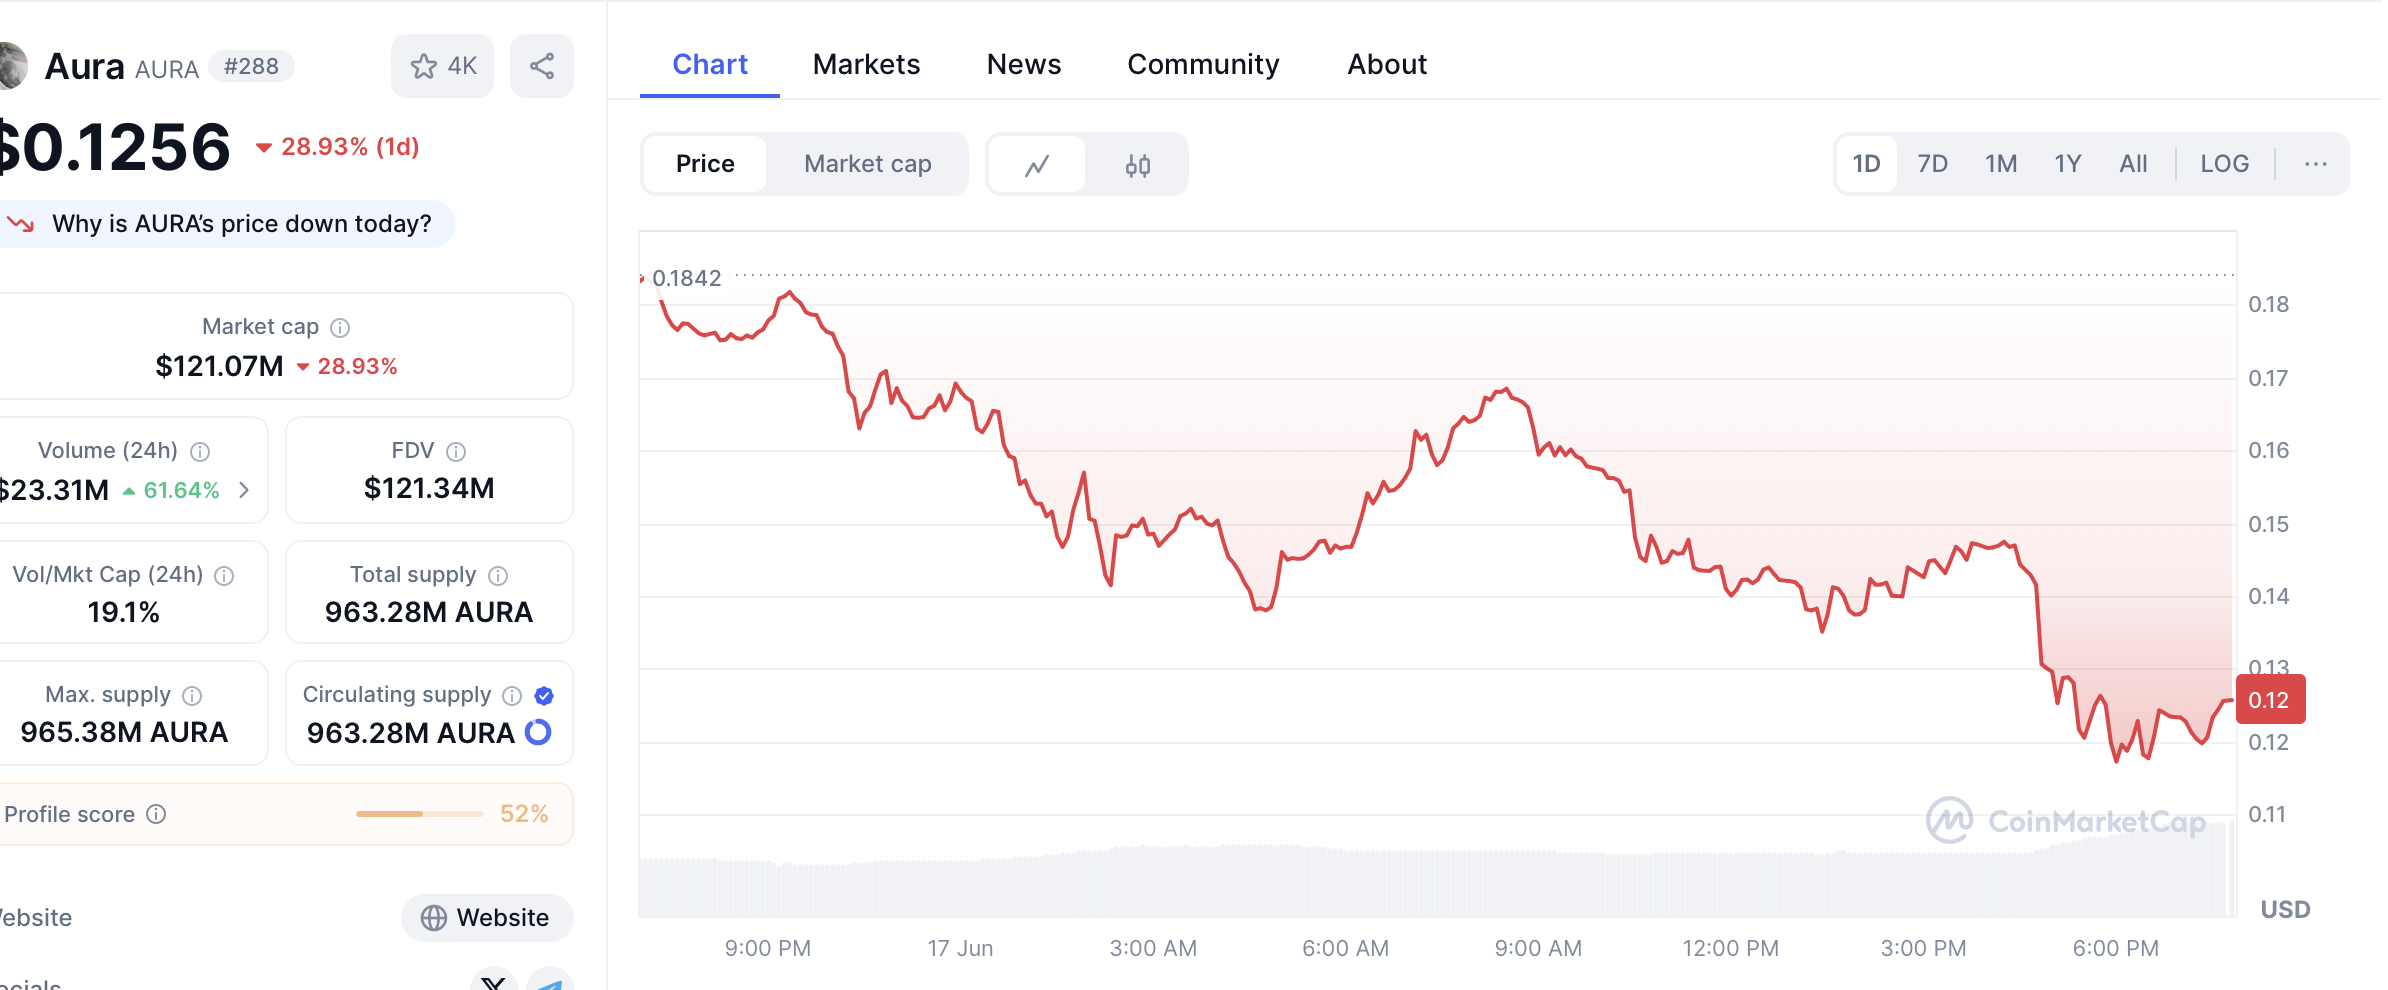Open the Markets tab
This screenshot has height=990, width=2388.
866,65
